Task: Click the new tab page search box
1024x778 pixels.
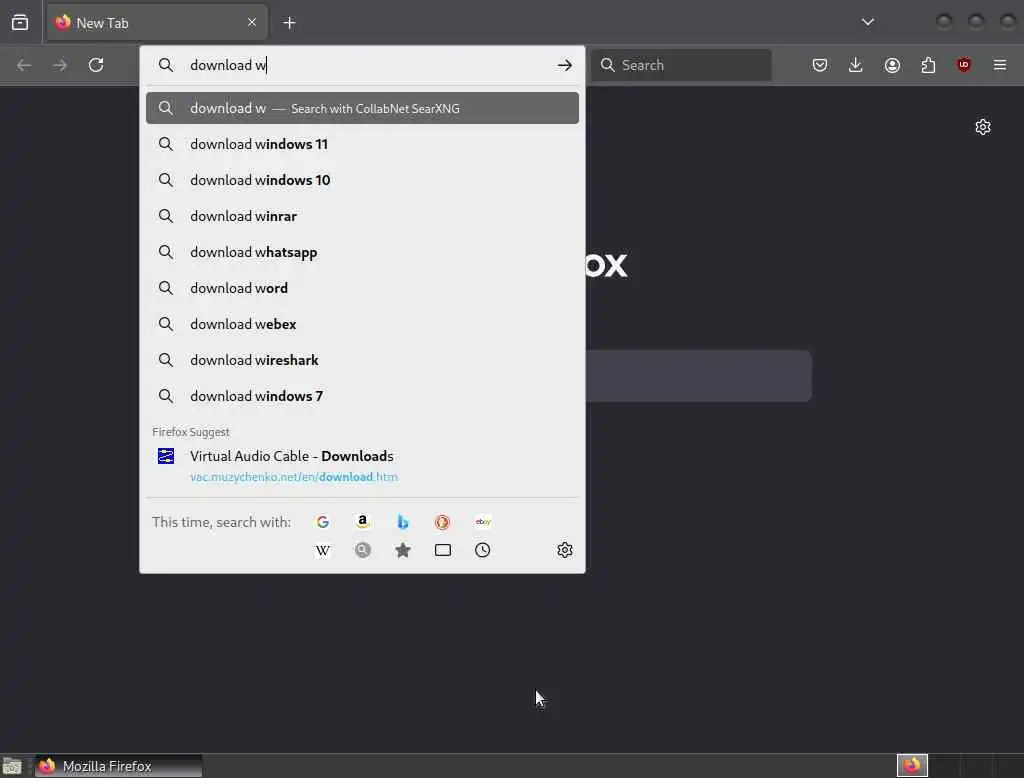Action: point(699,376)
